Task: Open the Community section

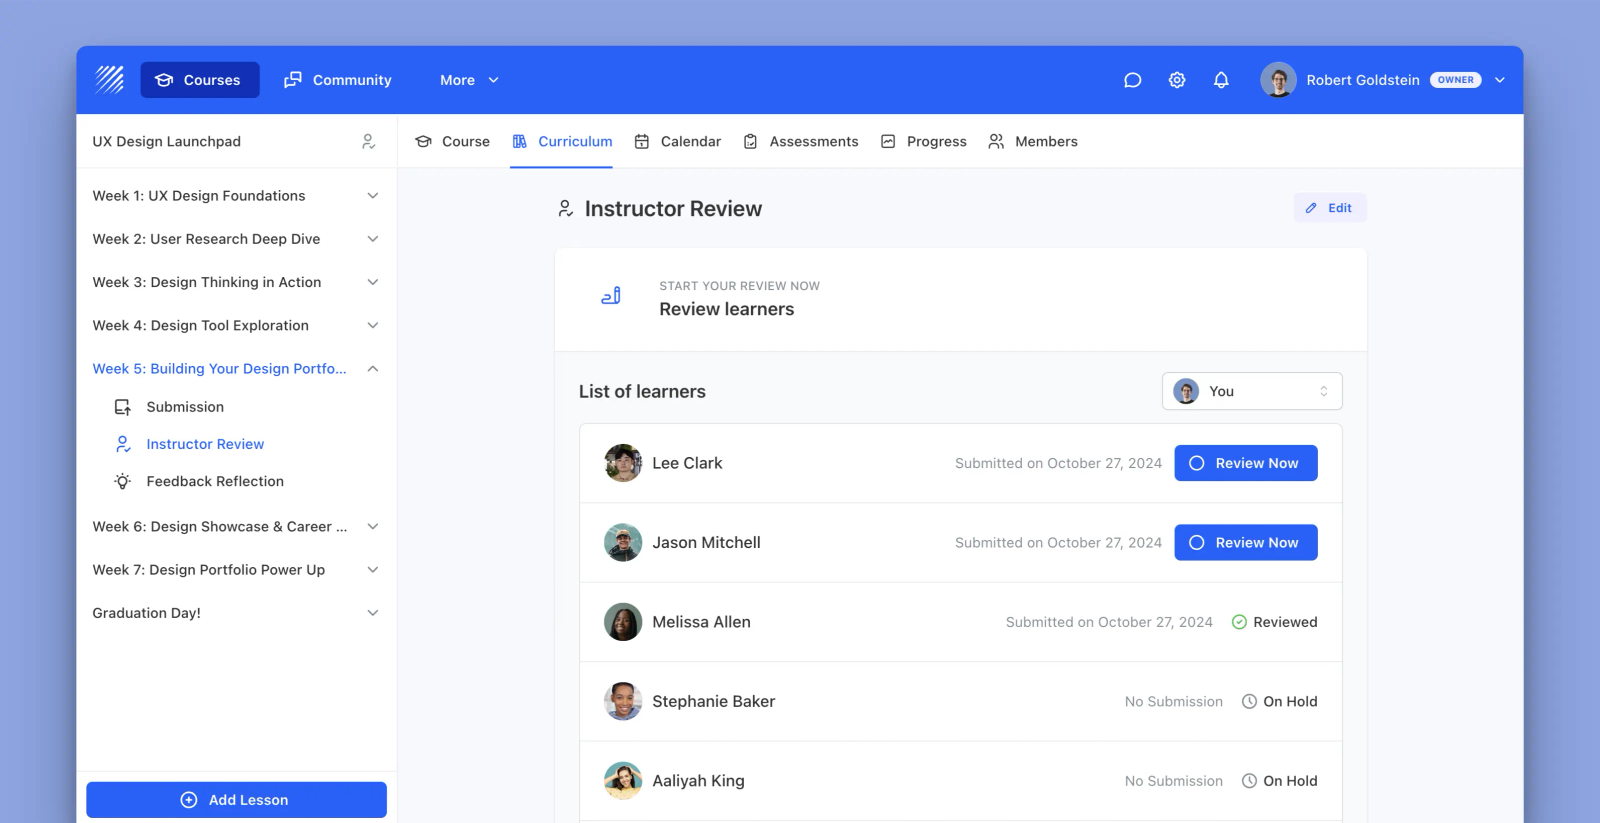Action: pyautogui.click(x=338, y=80)
